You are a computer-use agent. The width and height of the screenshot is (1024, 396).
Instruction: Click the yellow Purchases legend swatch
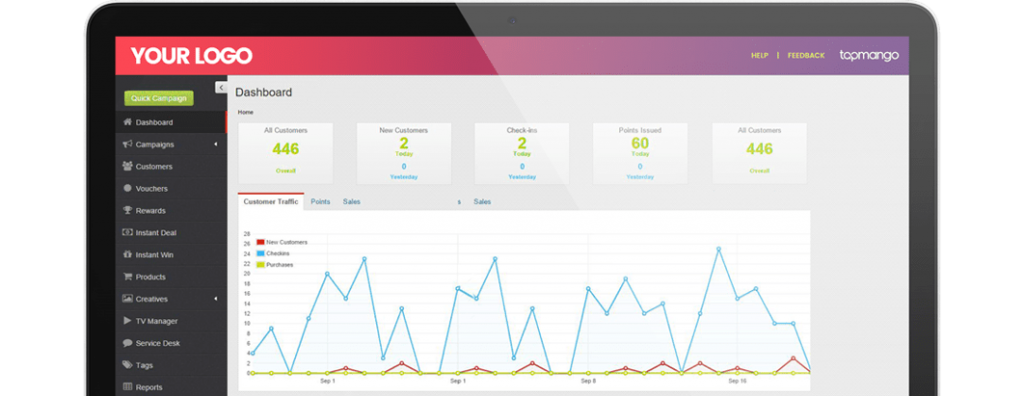click(x=261, y=265)
